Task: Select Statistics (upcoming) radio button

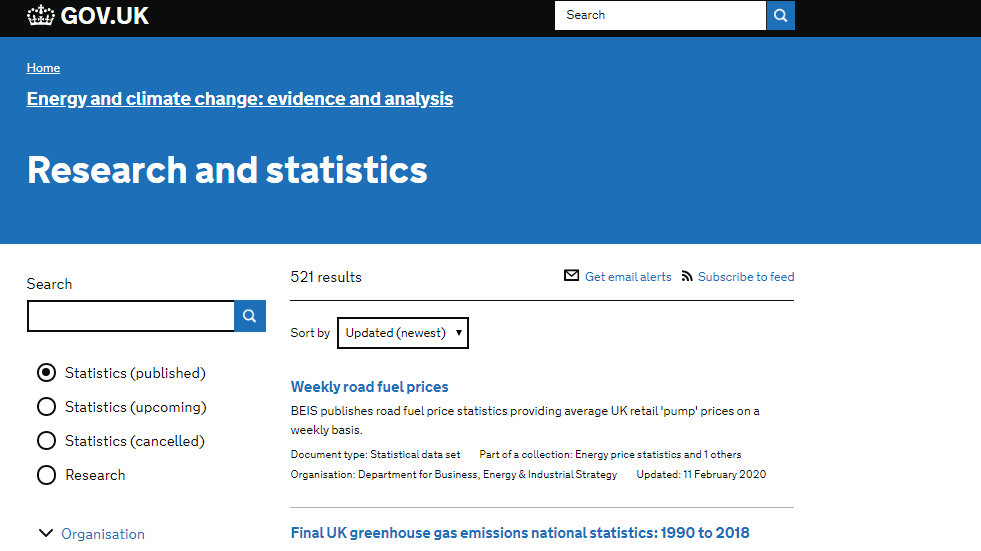Action: (x=46, y=407)
